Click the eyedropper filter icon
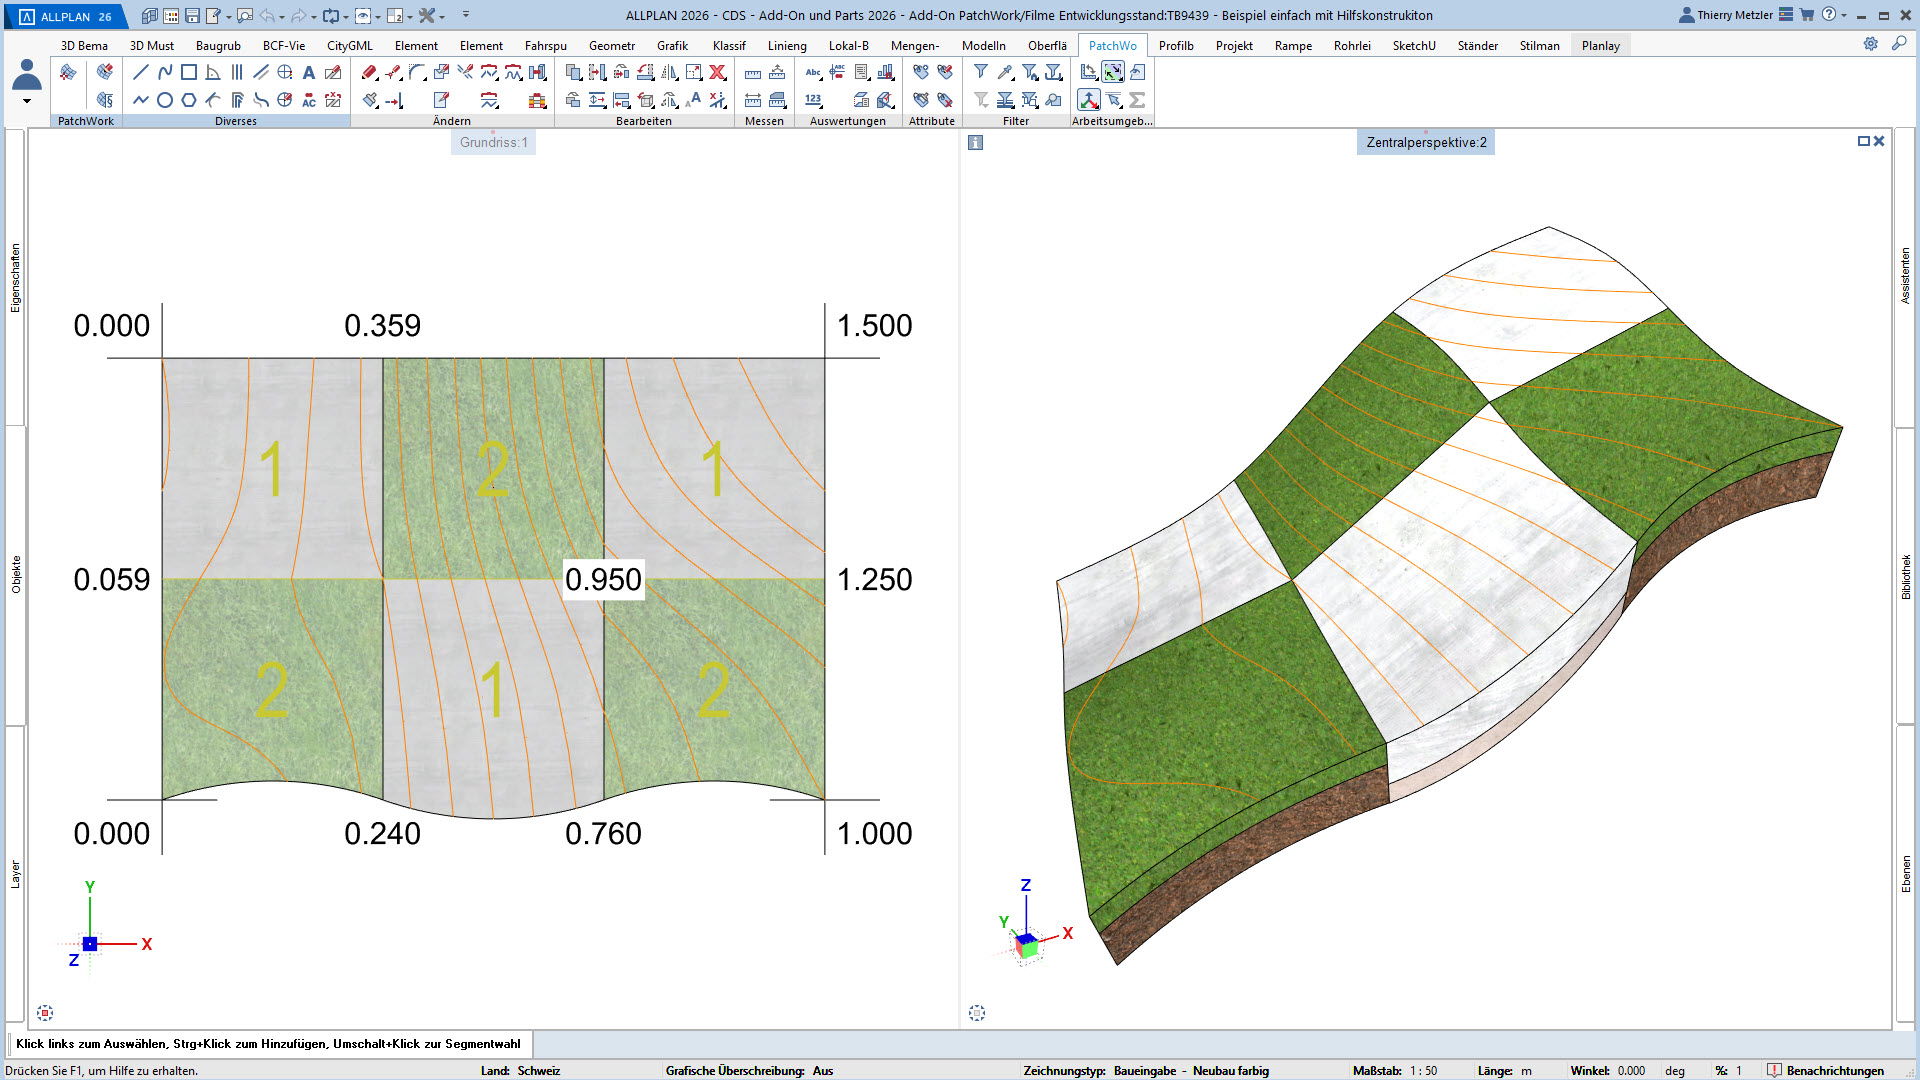Image resolution: width=1920 pixels, height=1080 pixels. pyautogui.click(x=1005, y=72)
